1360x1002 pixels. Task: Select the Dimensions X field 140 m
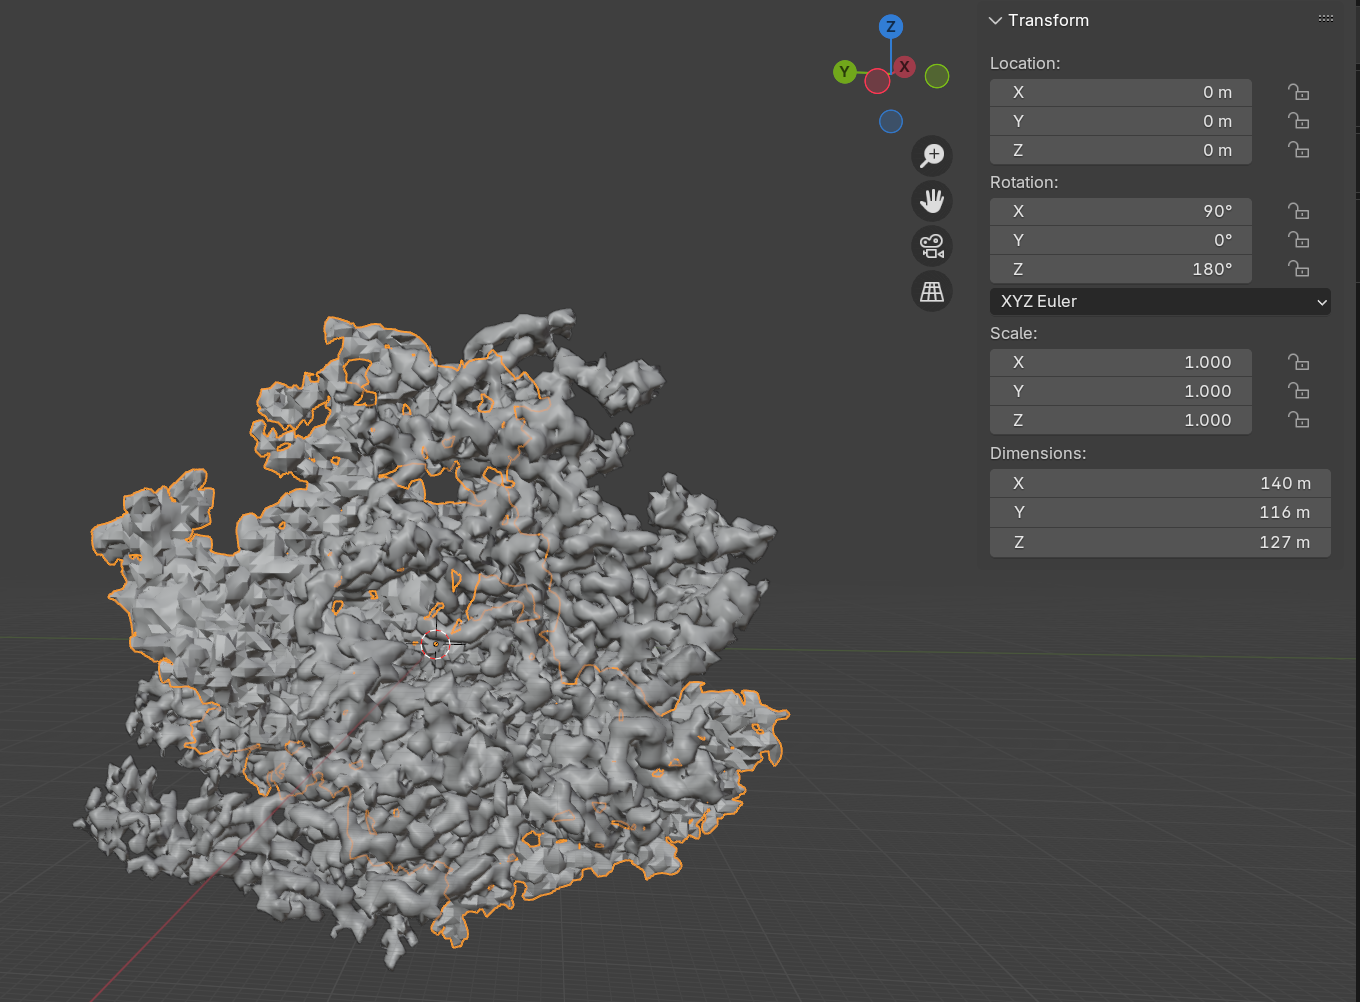[x=1159, y=483]
